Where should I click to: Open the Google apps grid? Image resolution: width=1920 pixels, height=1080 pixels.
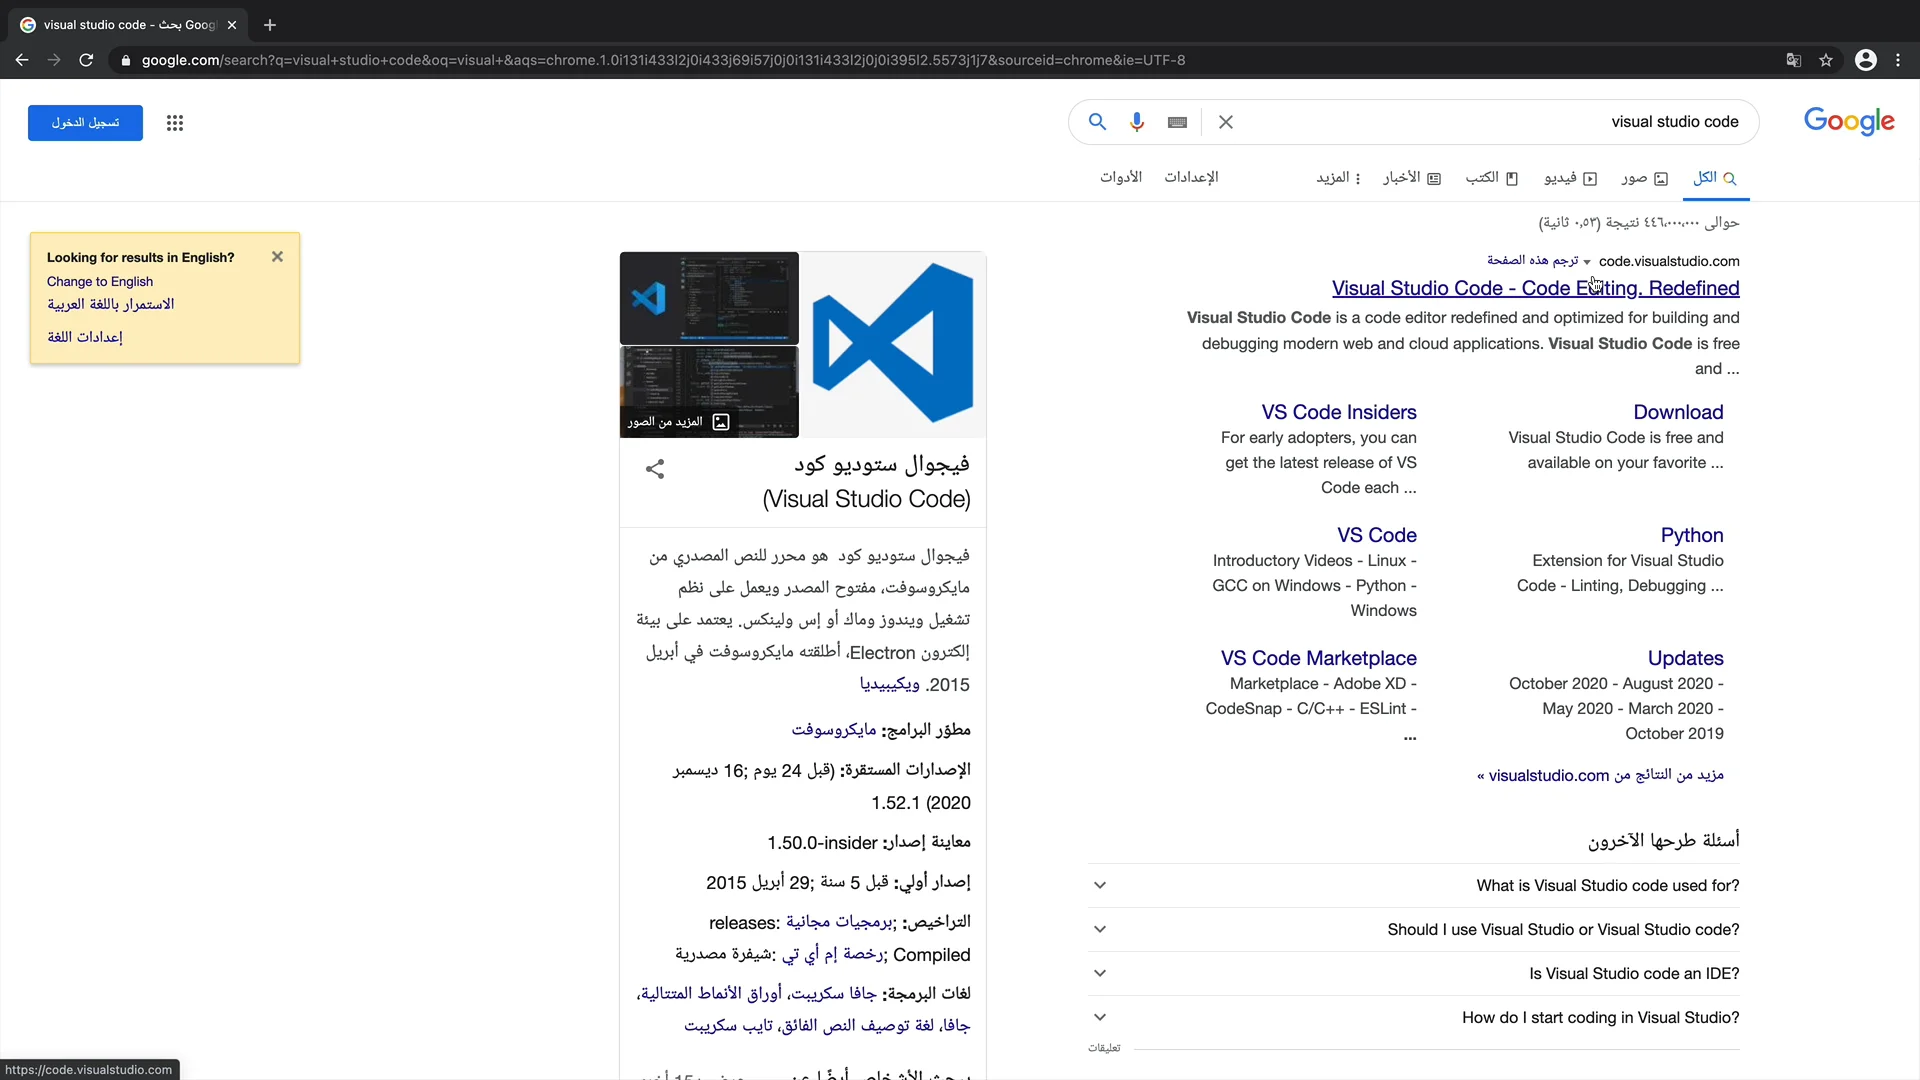[175, 123]
